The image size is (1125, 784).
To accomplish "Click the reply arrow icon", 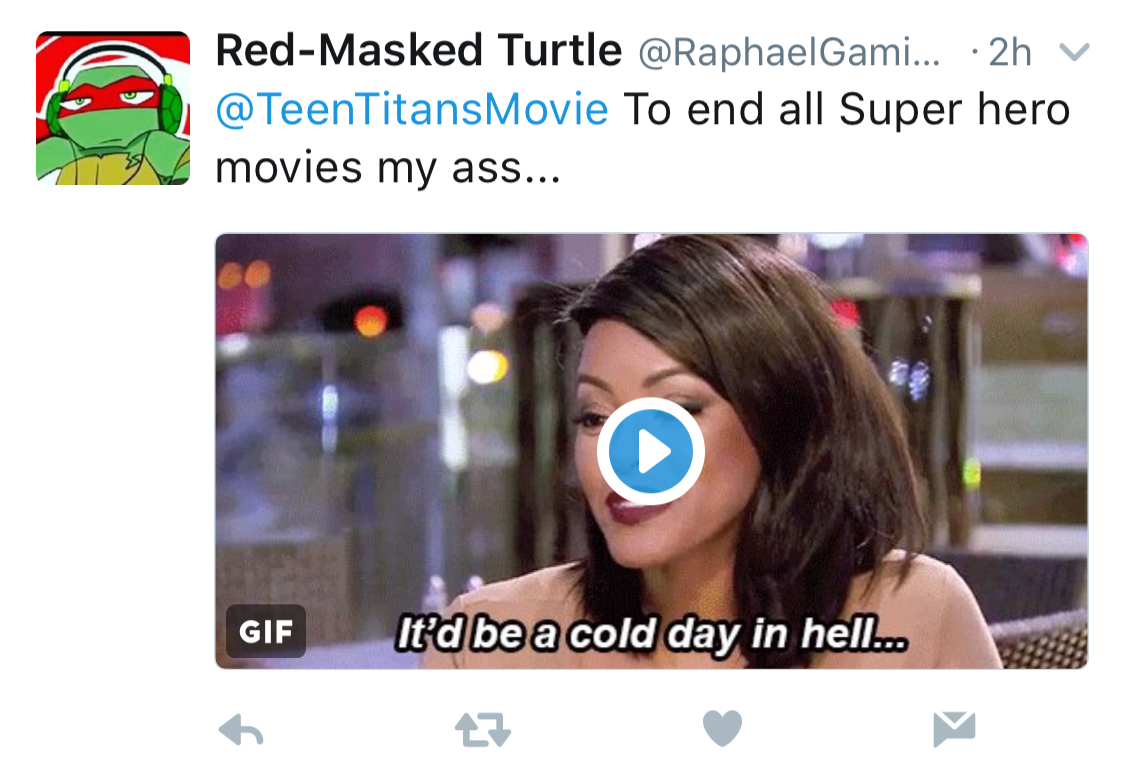I will tap(241, 730).
